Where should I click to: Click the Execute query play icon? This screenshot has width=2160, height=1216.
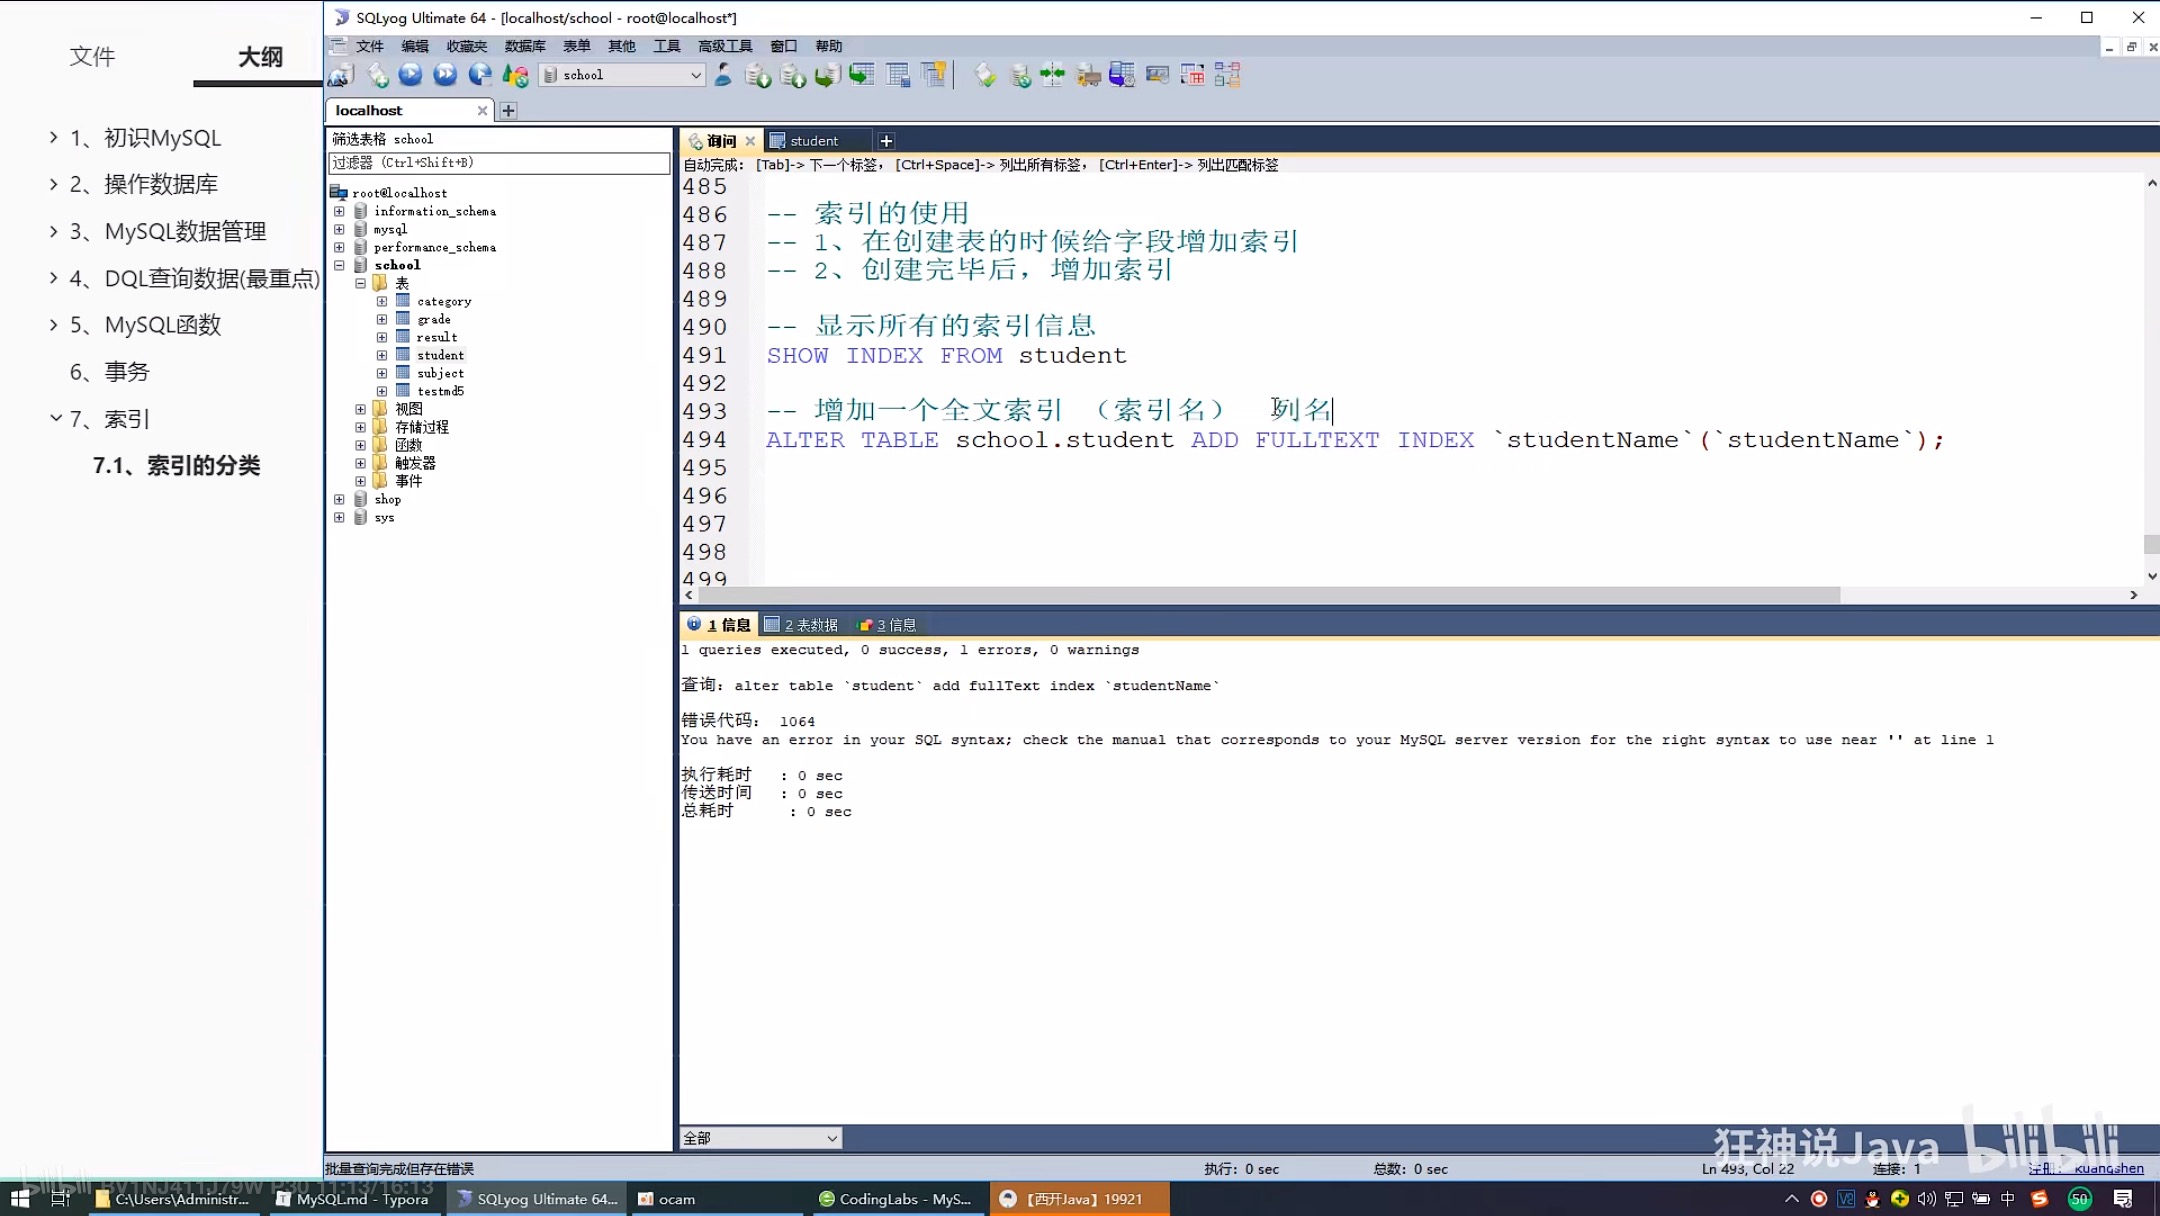410,75
